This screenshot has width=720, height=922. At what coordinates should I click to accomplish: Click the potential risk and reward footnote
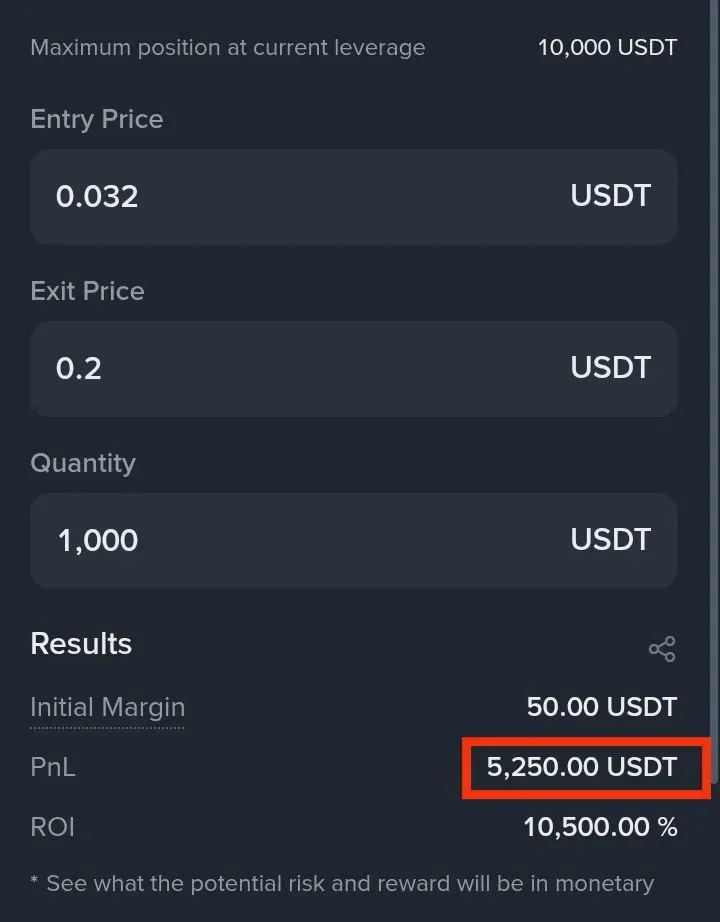(342, 883)
